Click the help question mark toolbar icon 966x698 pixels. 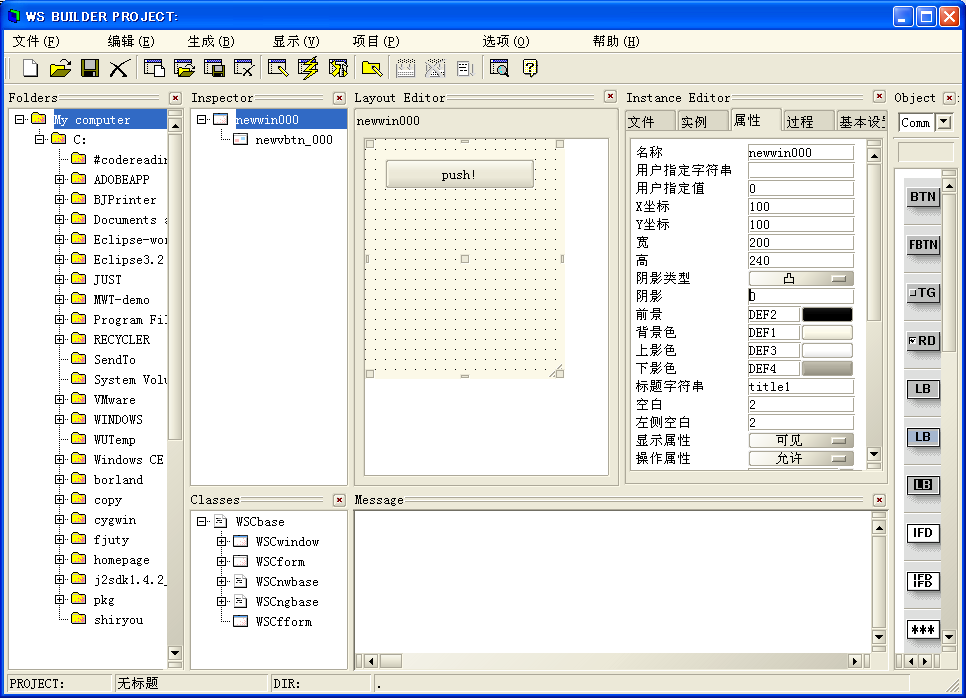[x=530, y=68]
